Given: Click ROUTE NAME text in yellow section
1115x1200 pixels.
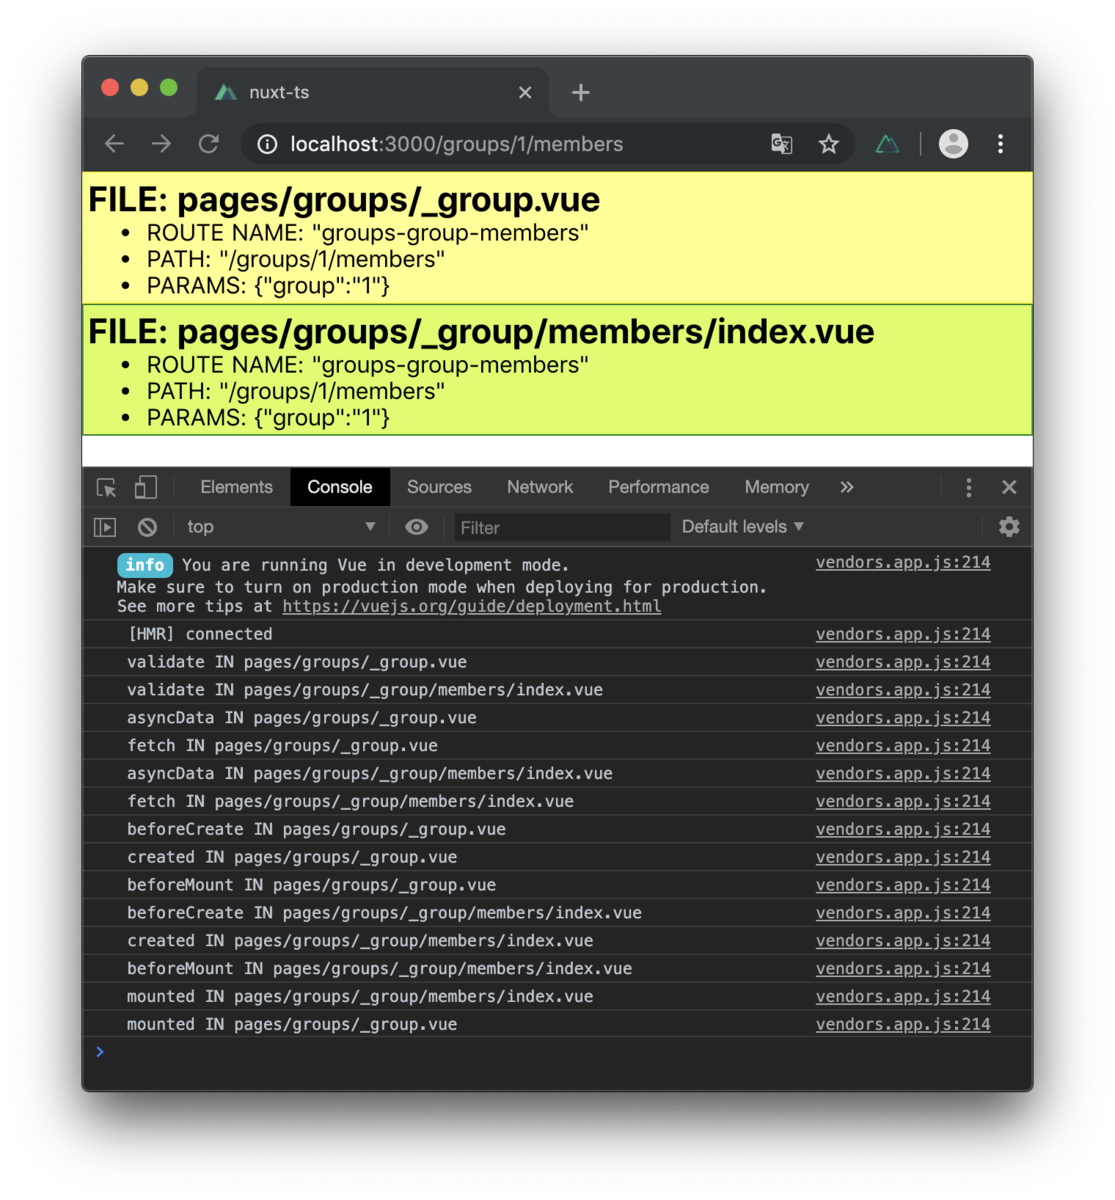Looking at the screenshot, I should pos(367,233).
